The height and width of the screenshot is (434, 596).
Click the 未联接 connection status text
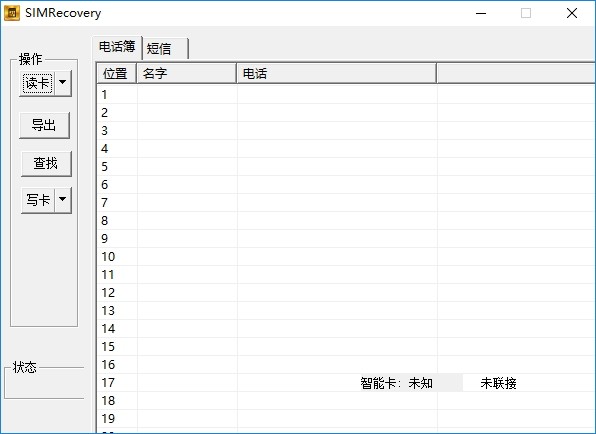point(498,383)
